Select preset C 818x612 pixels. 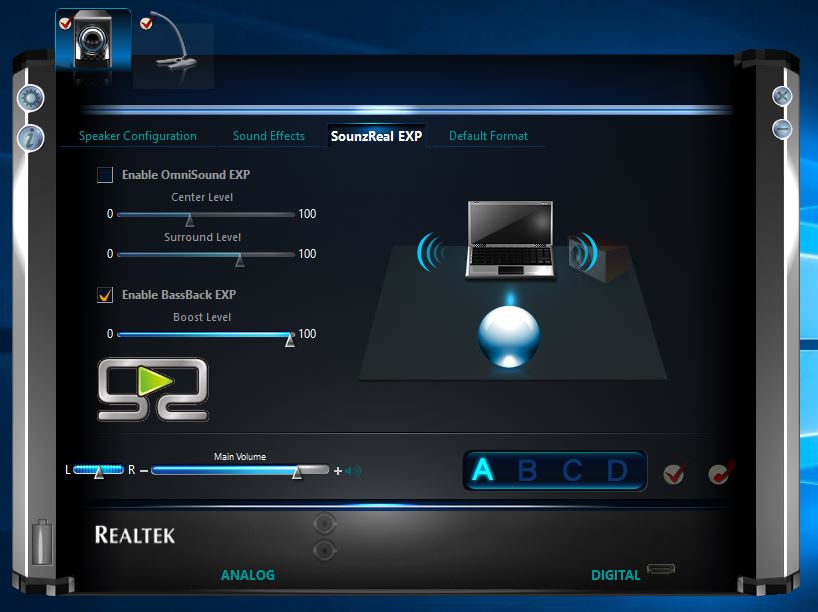(572, 471)
